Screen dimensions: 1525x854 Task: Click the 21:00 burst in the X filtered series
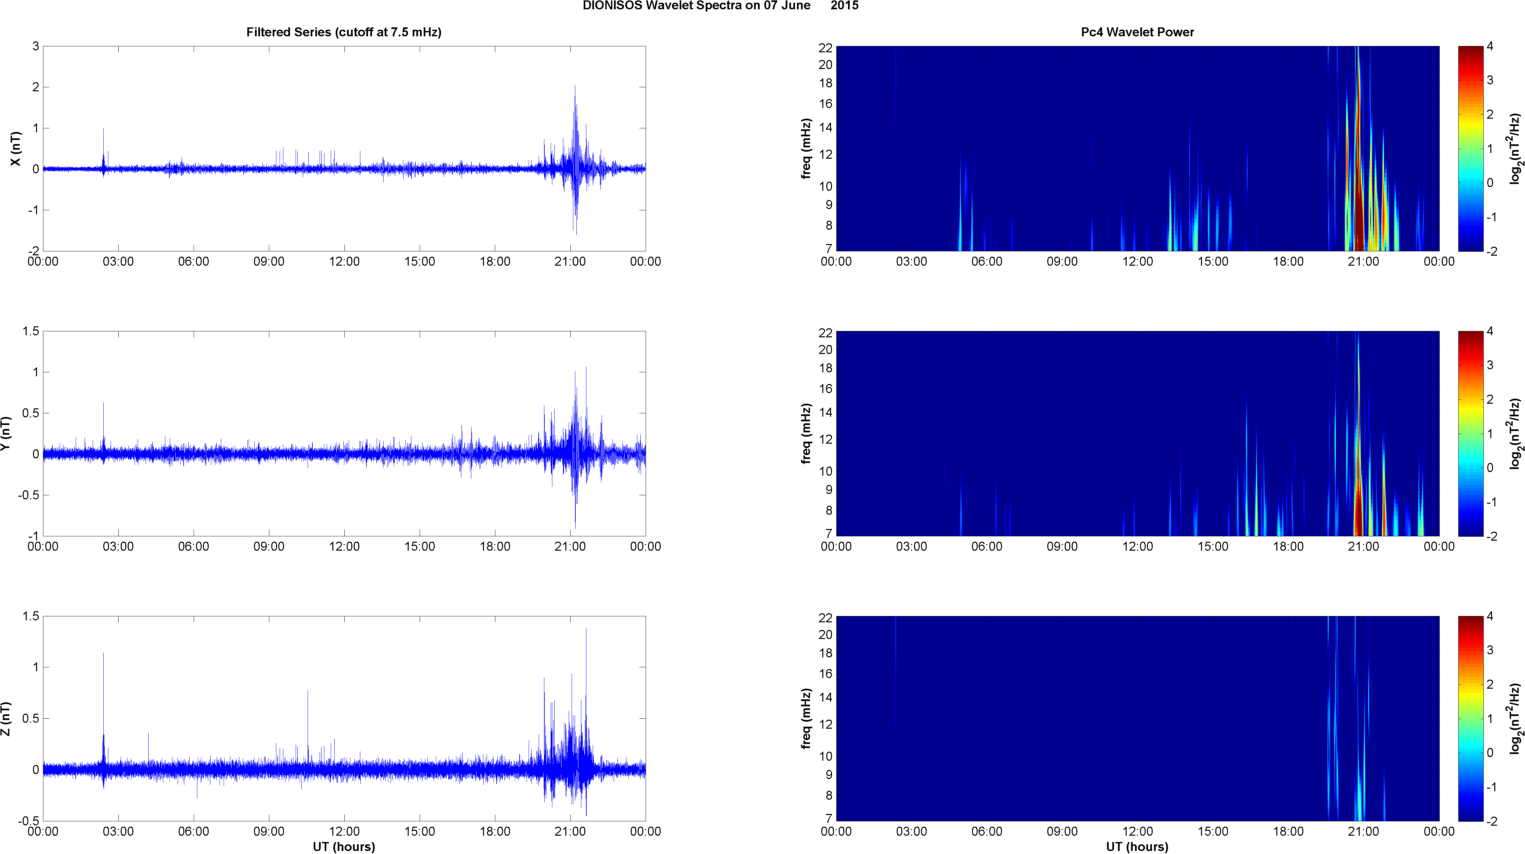click(576, 160)
